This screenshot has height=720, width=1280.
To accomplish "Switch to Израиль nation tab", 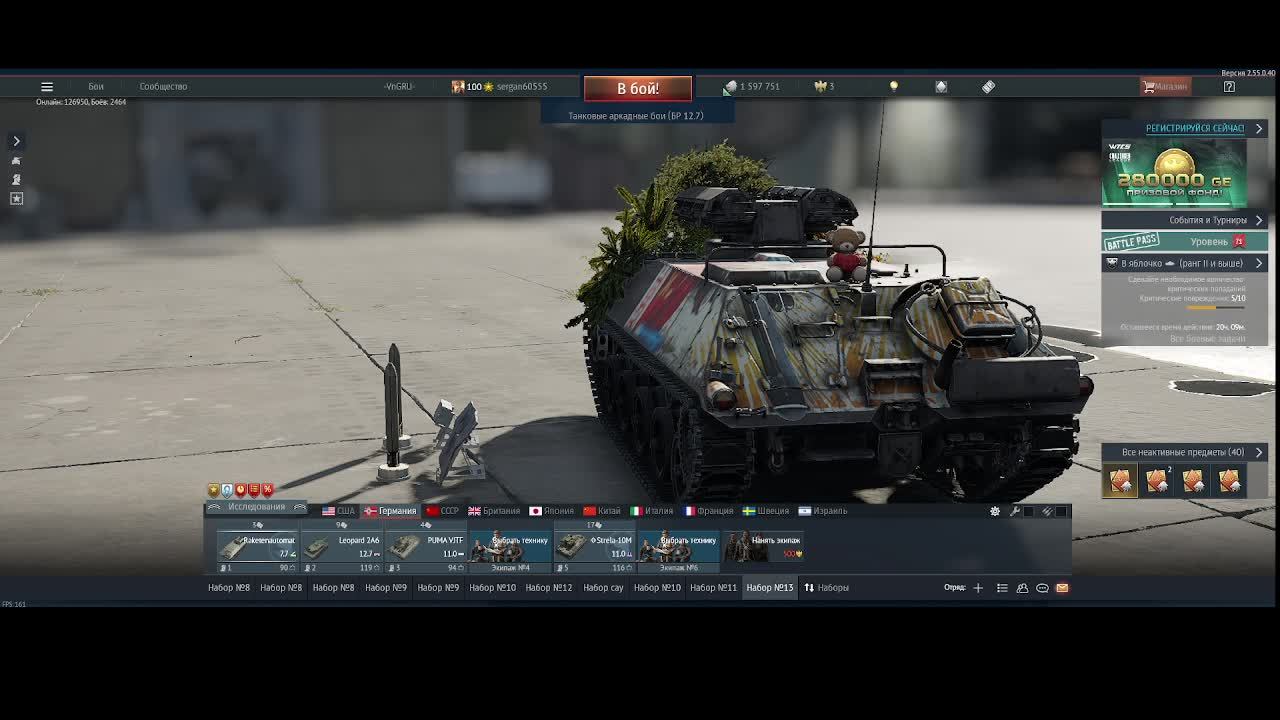I will (822, 511).
